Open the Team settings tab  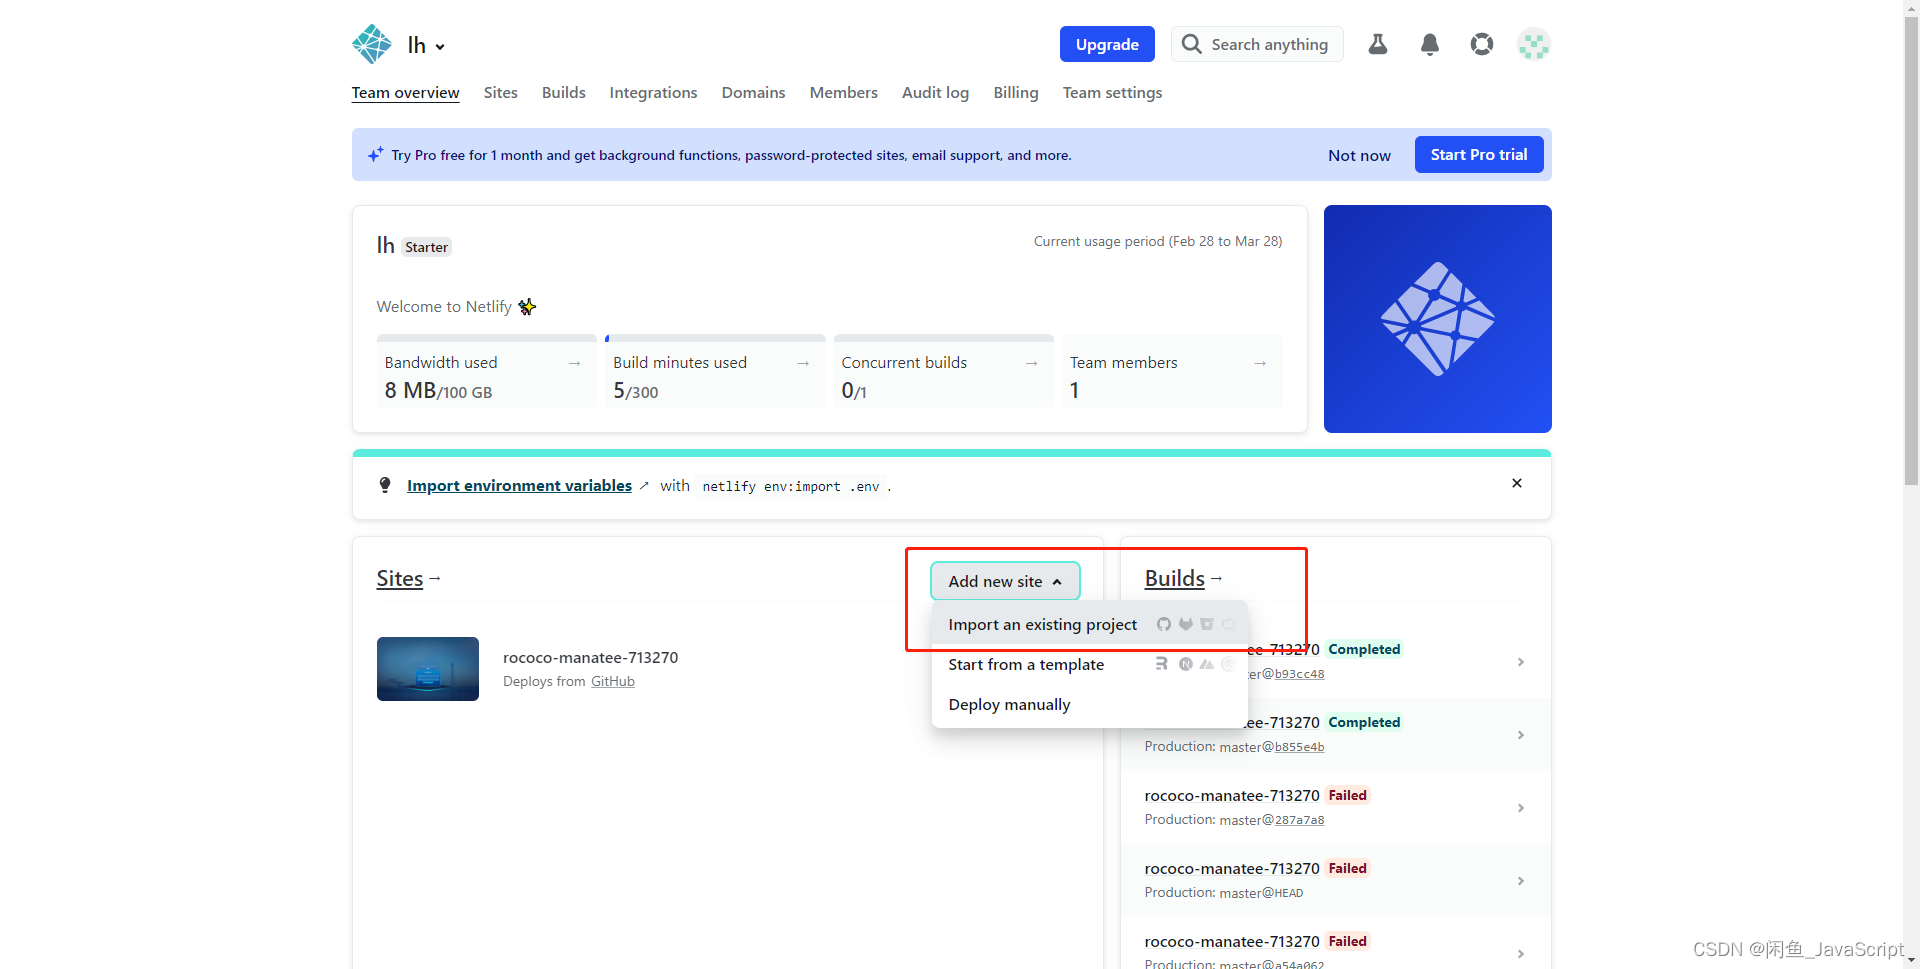coord(1112,92)
